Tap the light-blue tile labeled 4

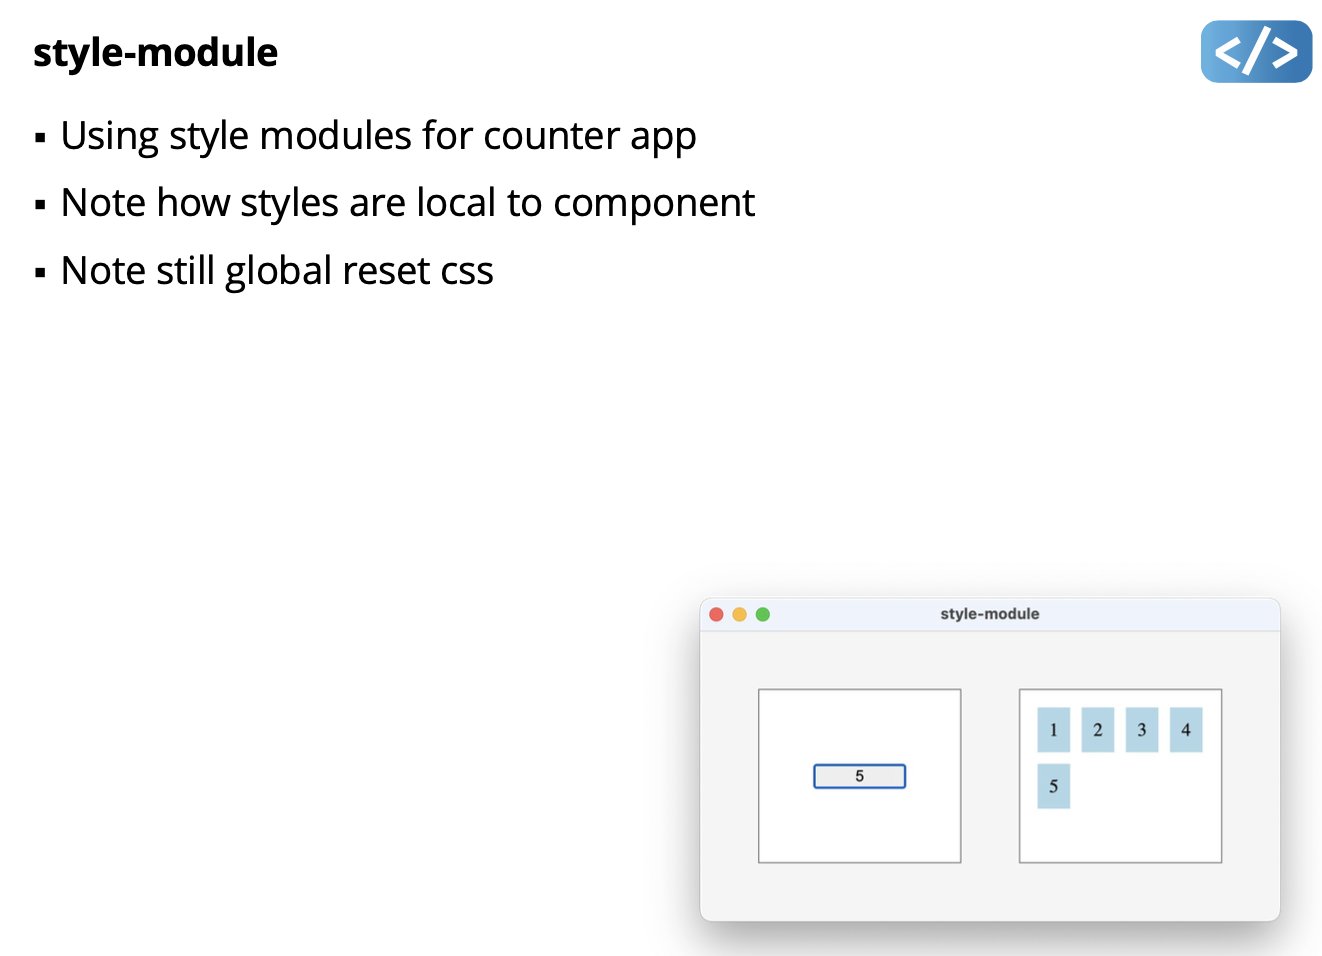[x=1185, y=730]
